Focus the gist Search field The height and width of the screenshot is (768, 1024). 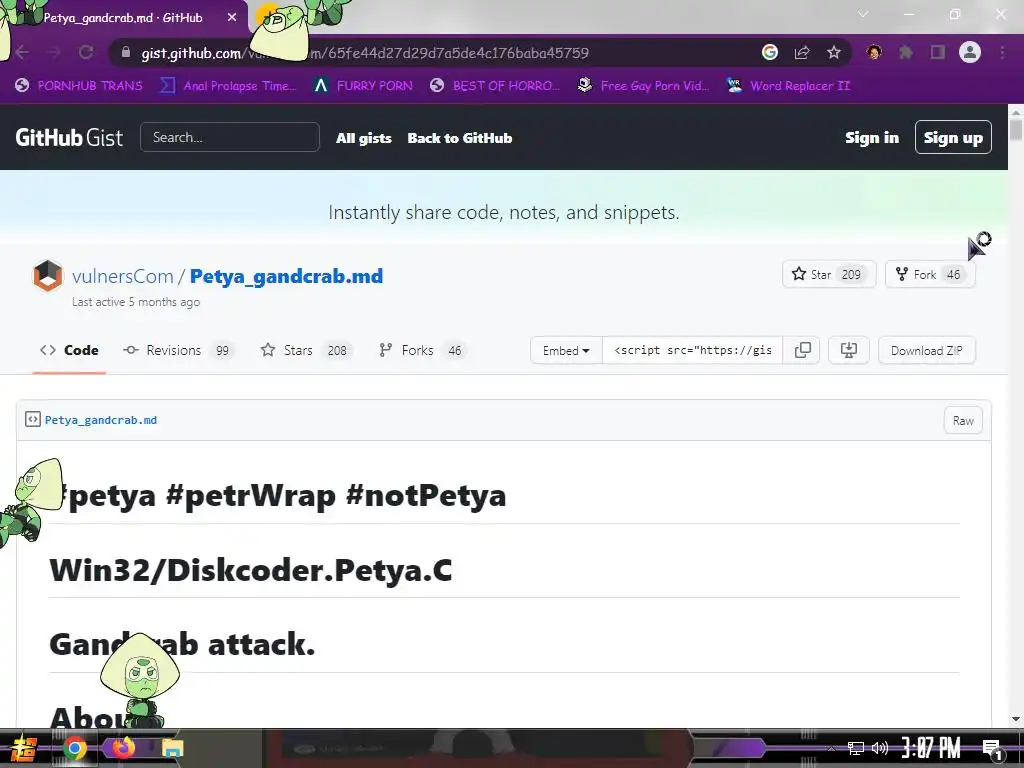(x=230, y=137)
